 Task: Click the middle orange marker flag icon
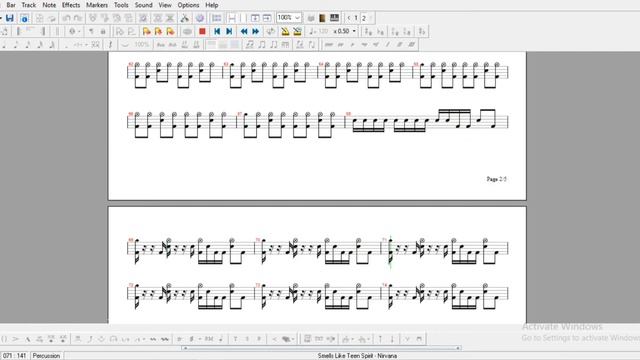(158, 31)
